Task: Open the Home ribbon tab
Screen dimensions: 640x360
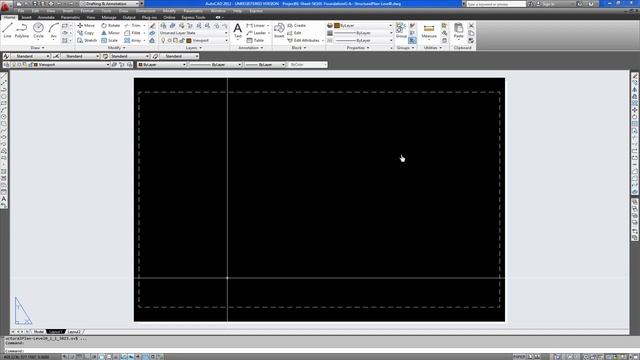Action: point(9,18)
